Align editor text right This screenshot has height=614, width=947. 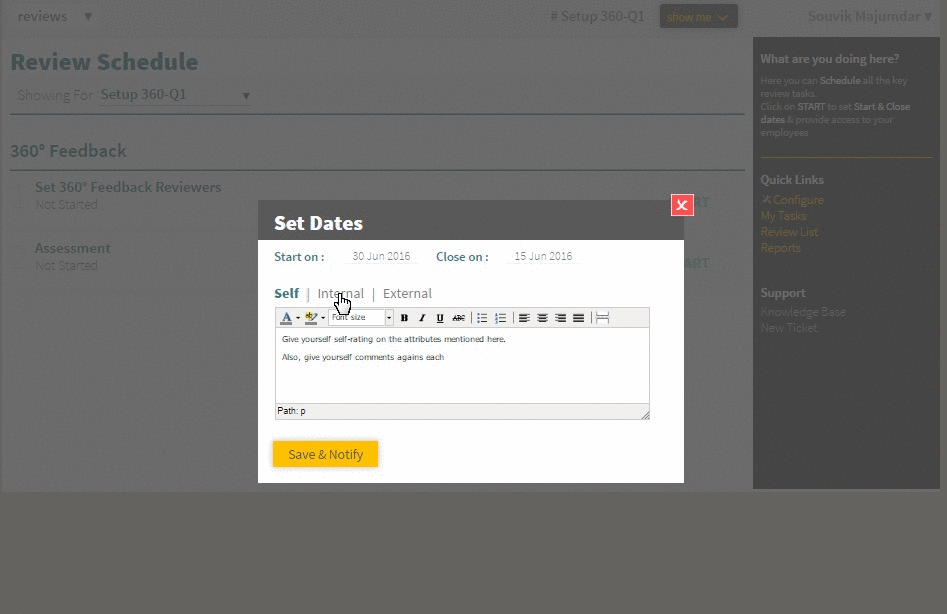click(560, 318)
